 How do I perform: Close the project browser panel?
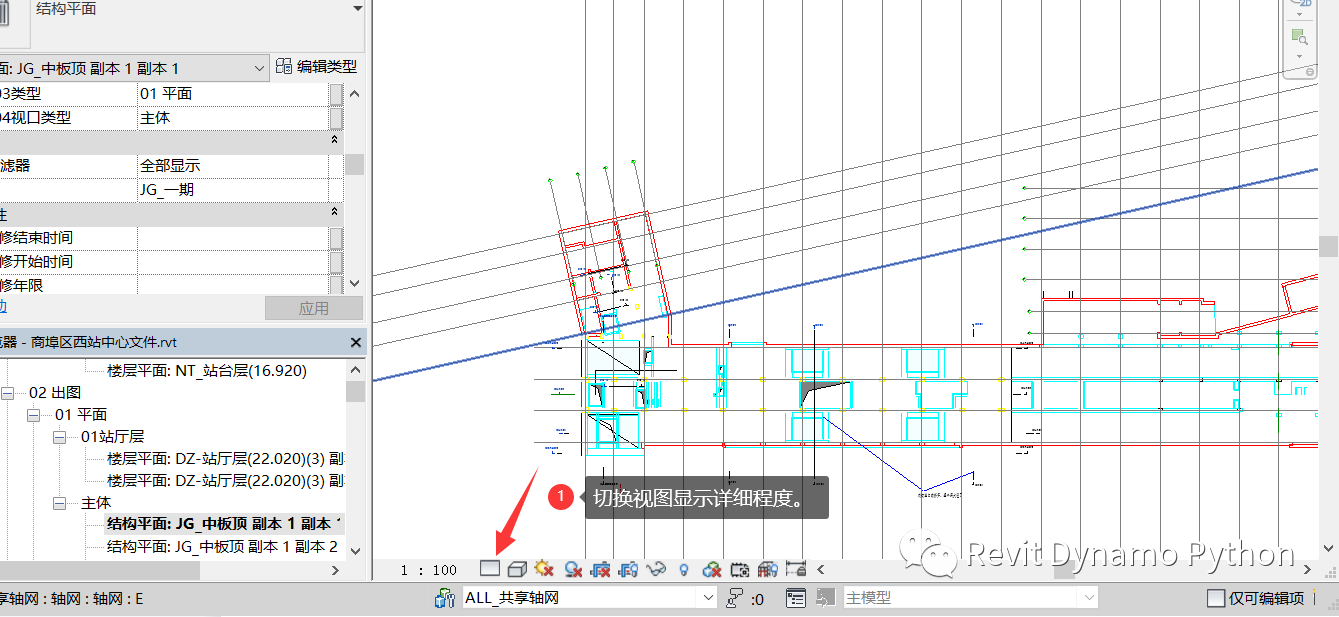[356, 342]
